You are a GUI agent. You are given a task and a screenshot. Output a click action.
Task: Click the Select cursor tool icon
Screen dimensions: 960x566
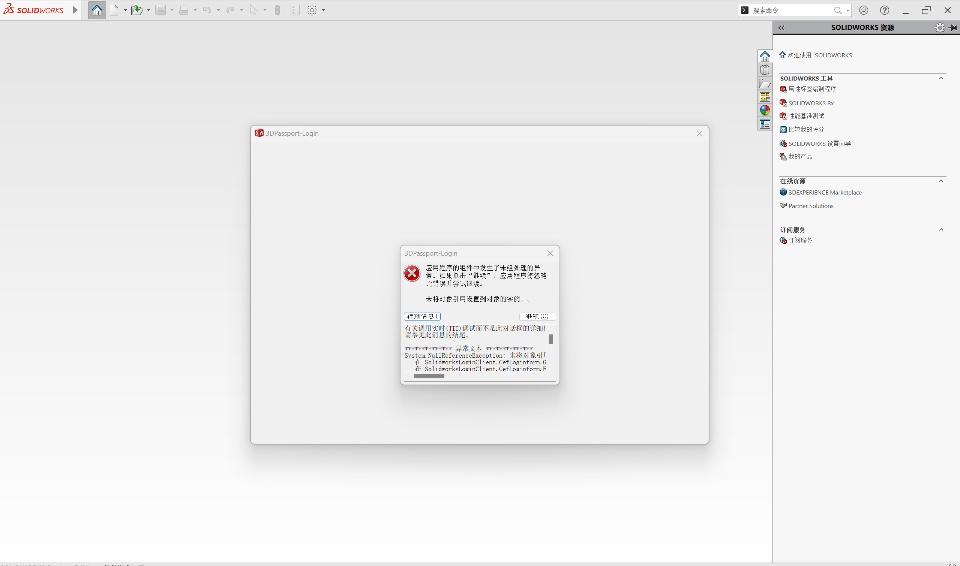pos(253,10)
